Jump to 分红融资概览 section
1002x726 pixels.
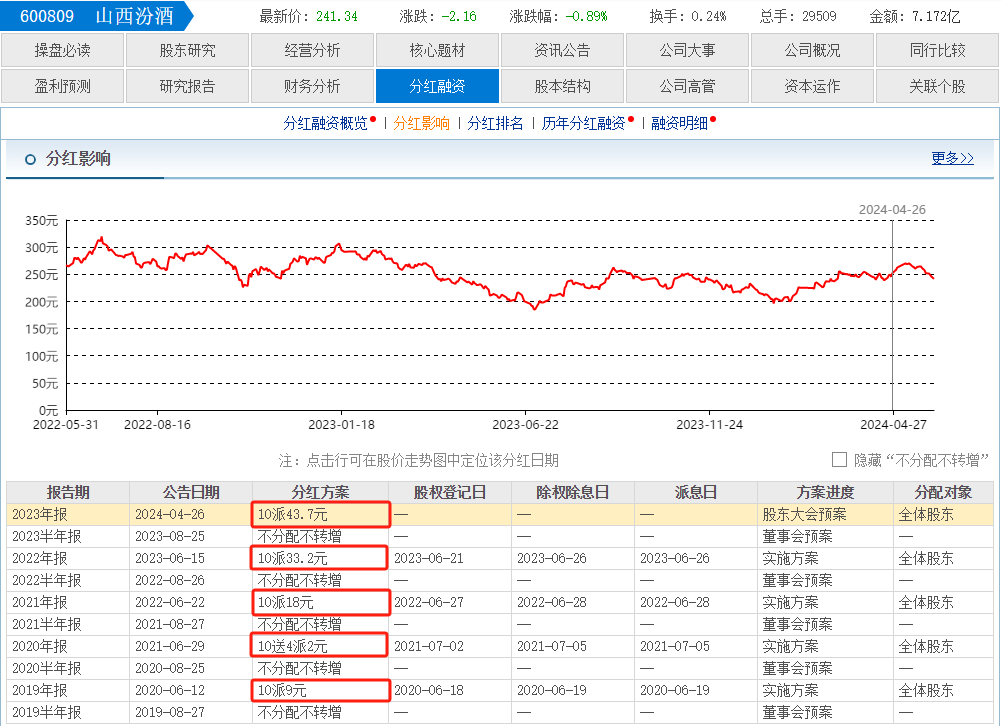coord(326,123)
